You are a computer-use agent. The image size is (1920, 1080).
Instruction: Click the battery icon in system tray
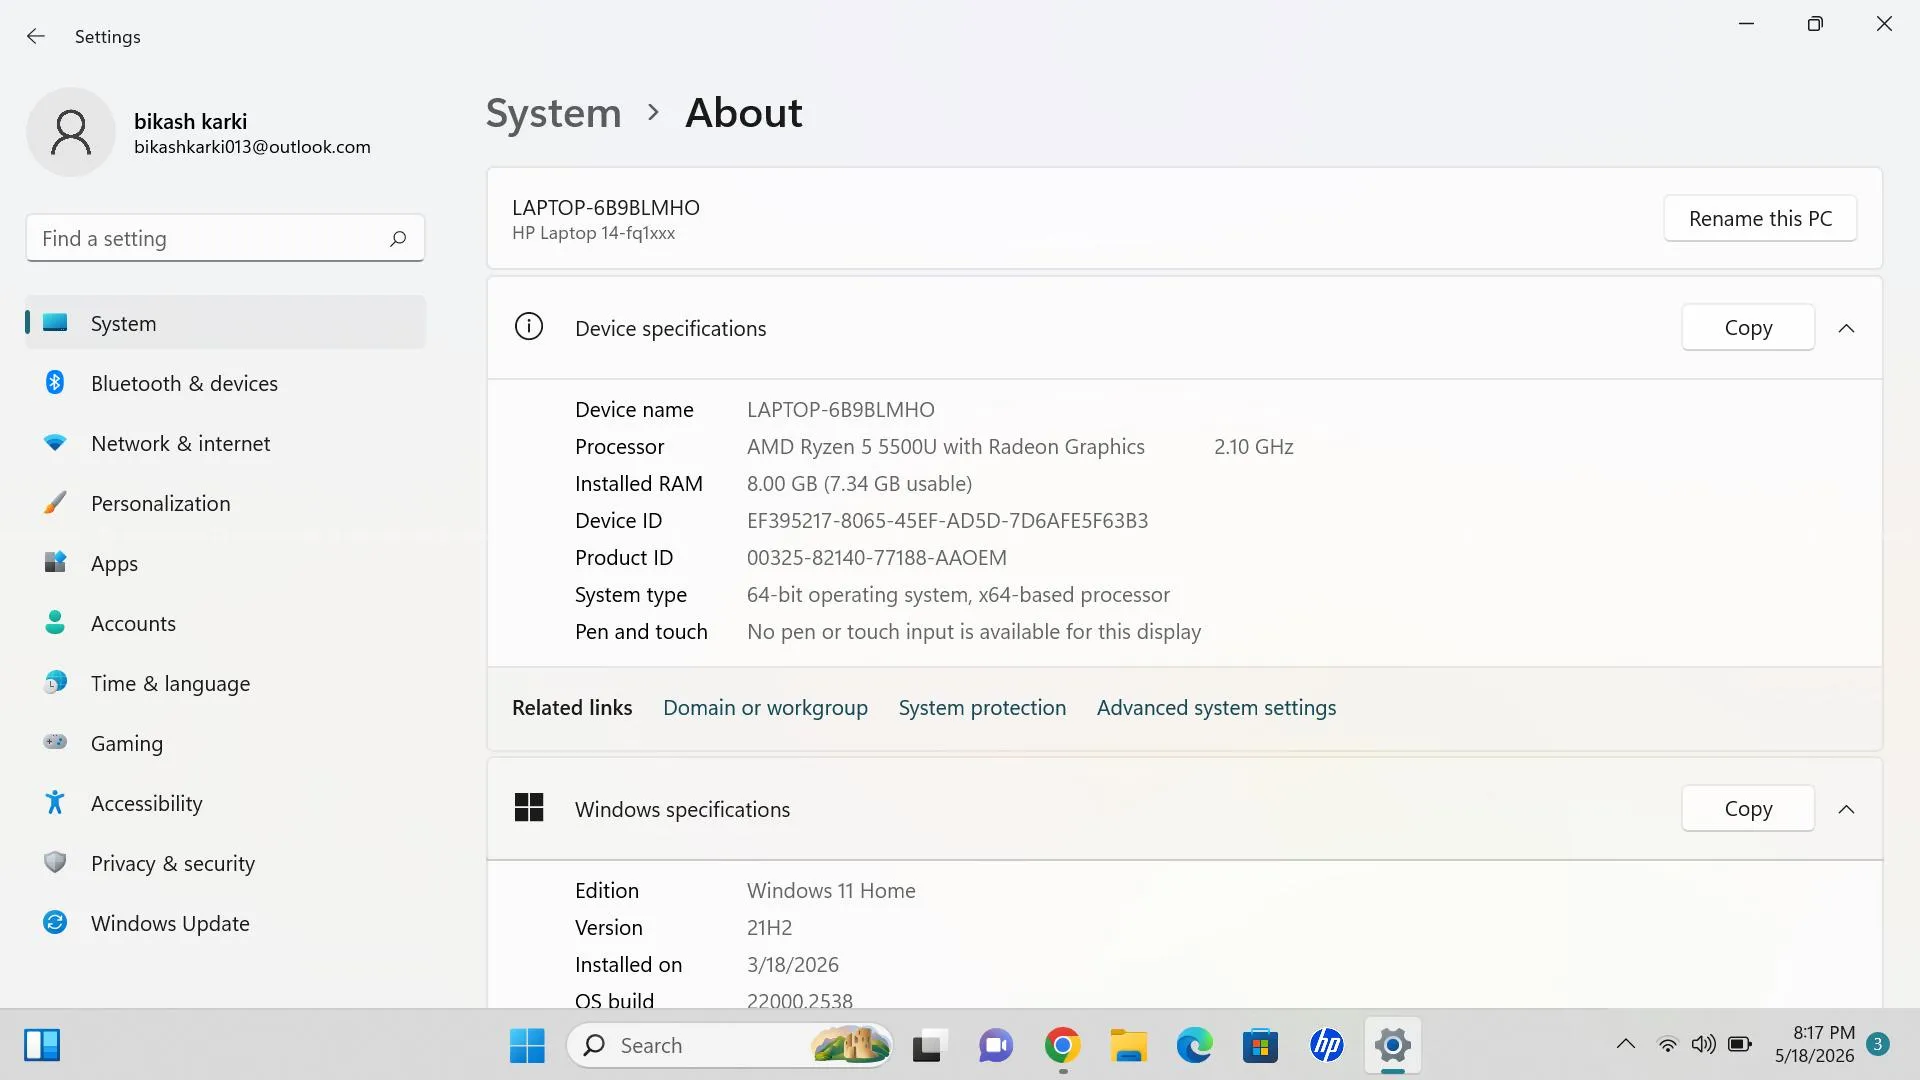click(x=1740, y=1045)
